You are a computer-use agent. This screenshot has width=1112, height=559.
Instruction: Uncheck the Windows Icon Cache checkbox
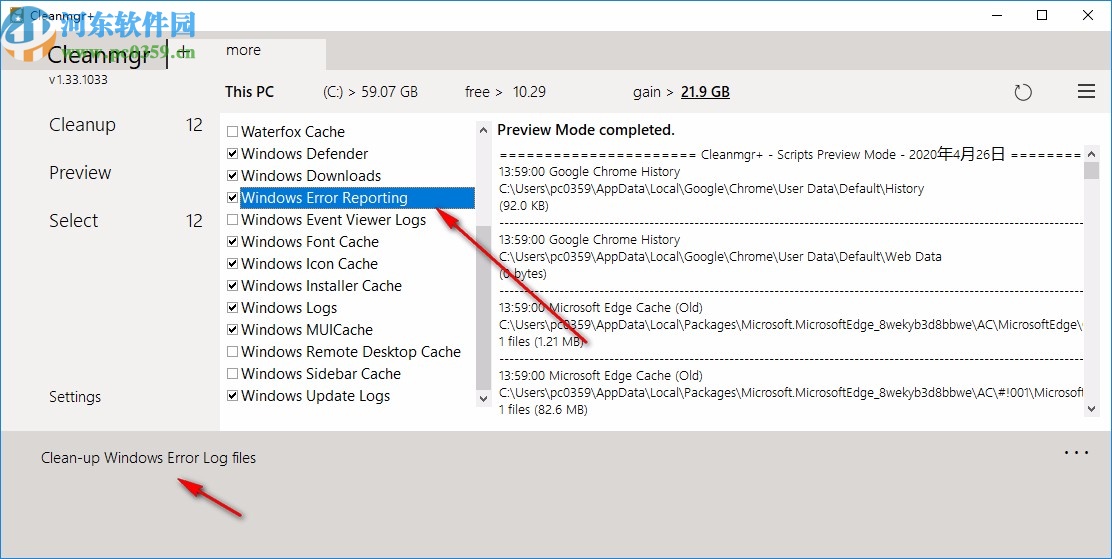[233, 264]
